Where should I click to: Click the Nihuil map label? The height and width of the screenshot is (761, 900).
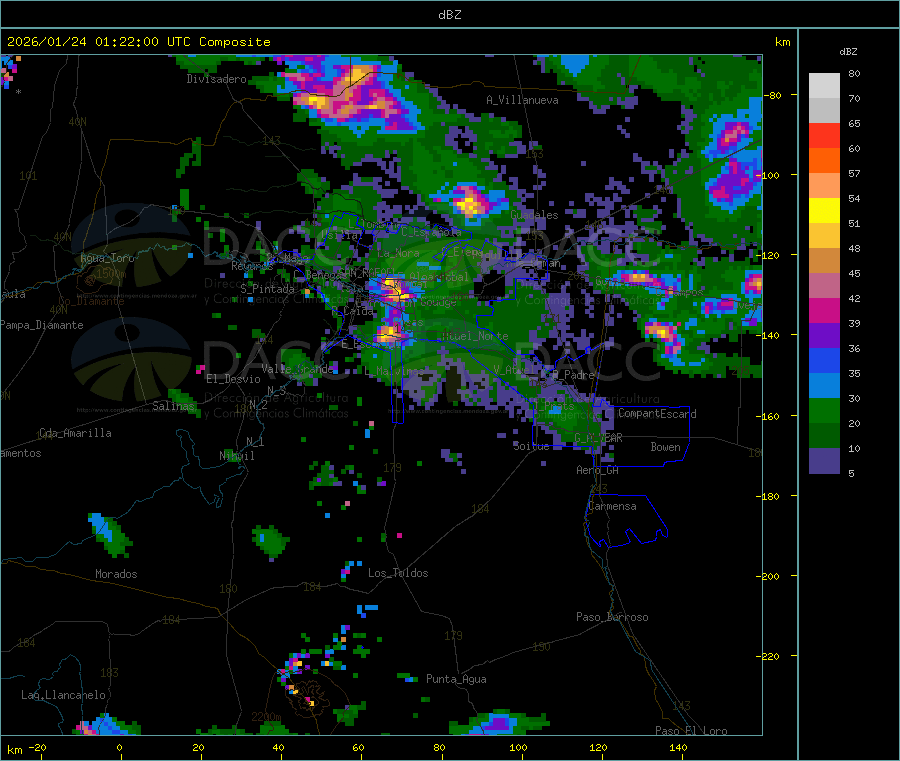[x=237, y=456]
